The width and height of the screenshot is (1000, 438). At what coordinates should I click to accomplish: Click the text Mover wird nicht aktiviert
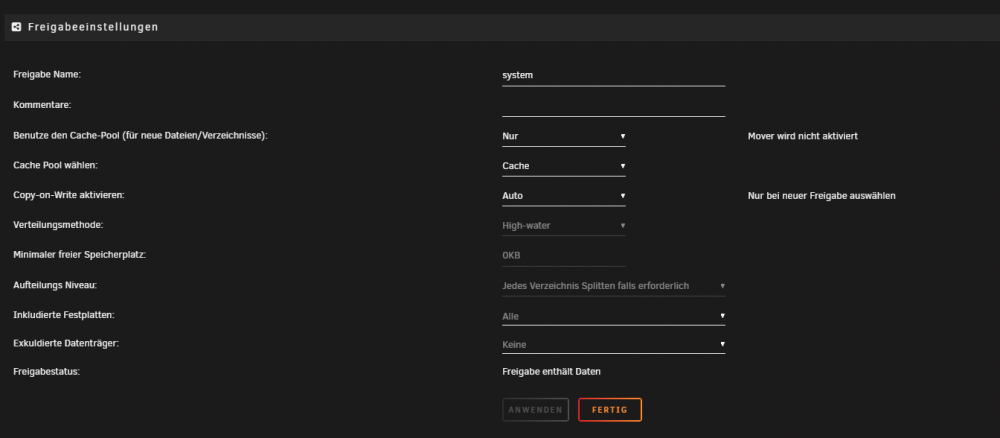tap(802, 136)
